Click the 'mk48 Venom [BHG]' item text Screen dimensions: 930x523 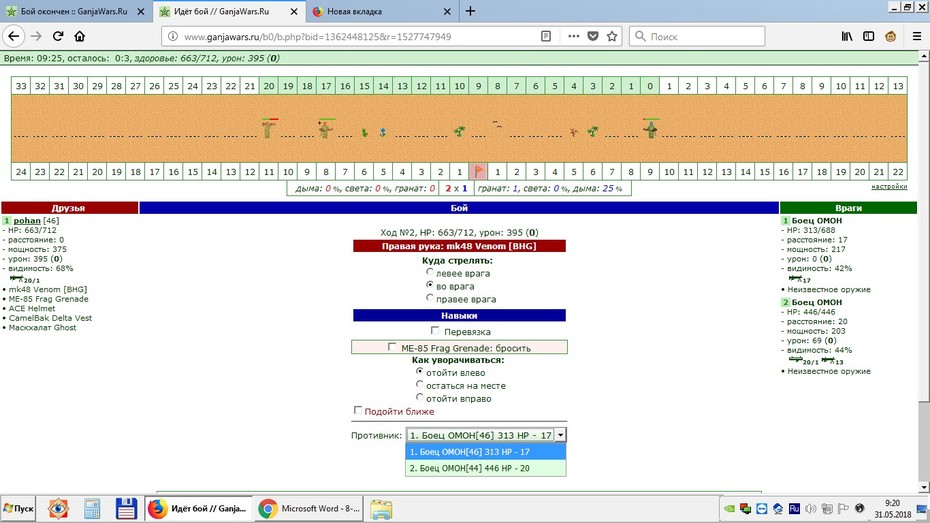pos(47,289)
